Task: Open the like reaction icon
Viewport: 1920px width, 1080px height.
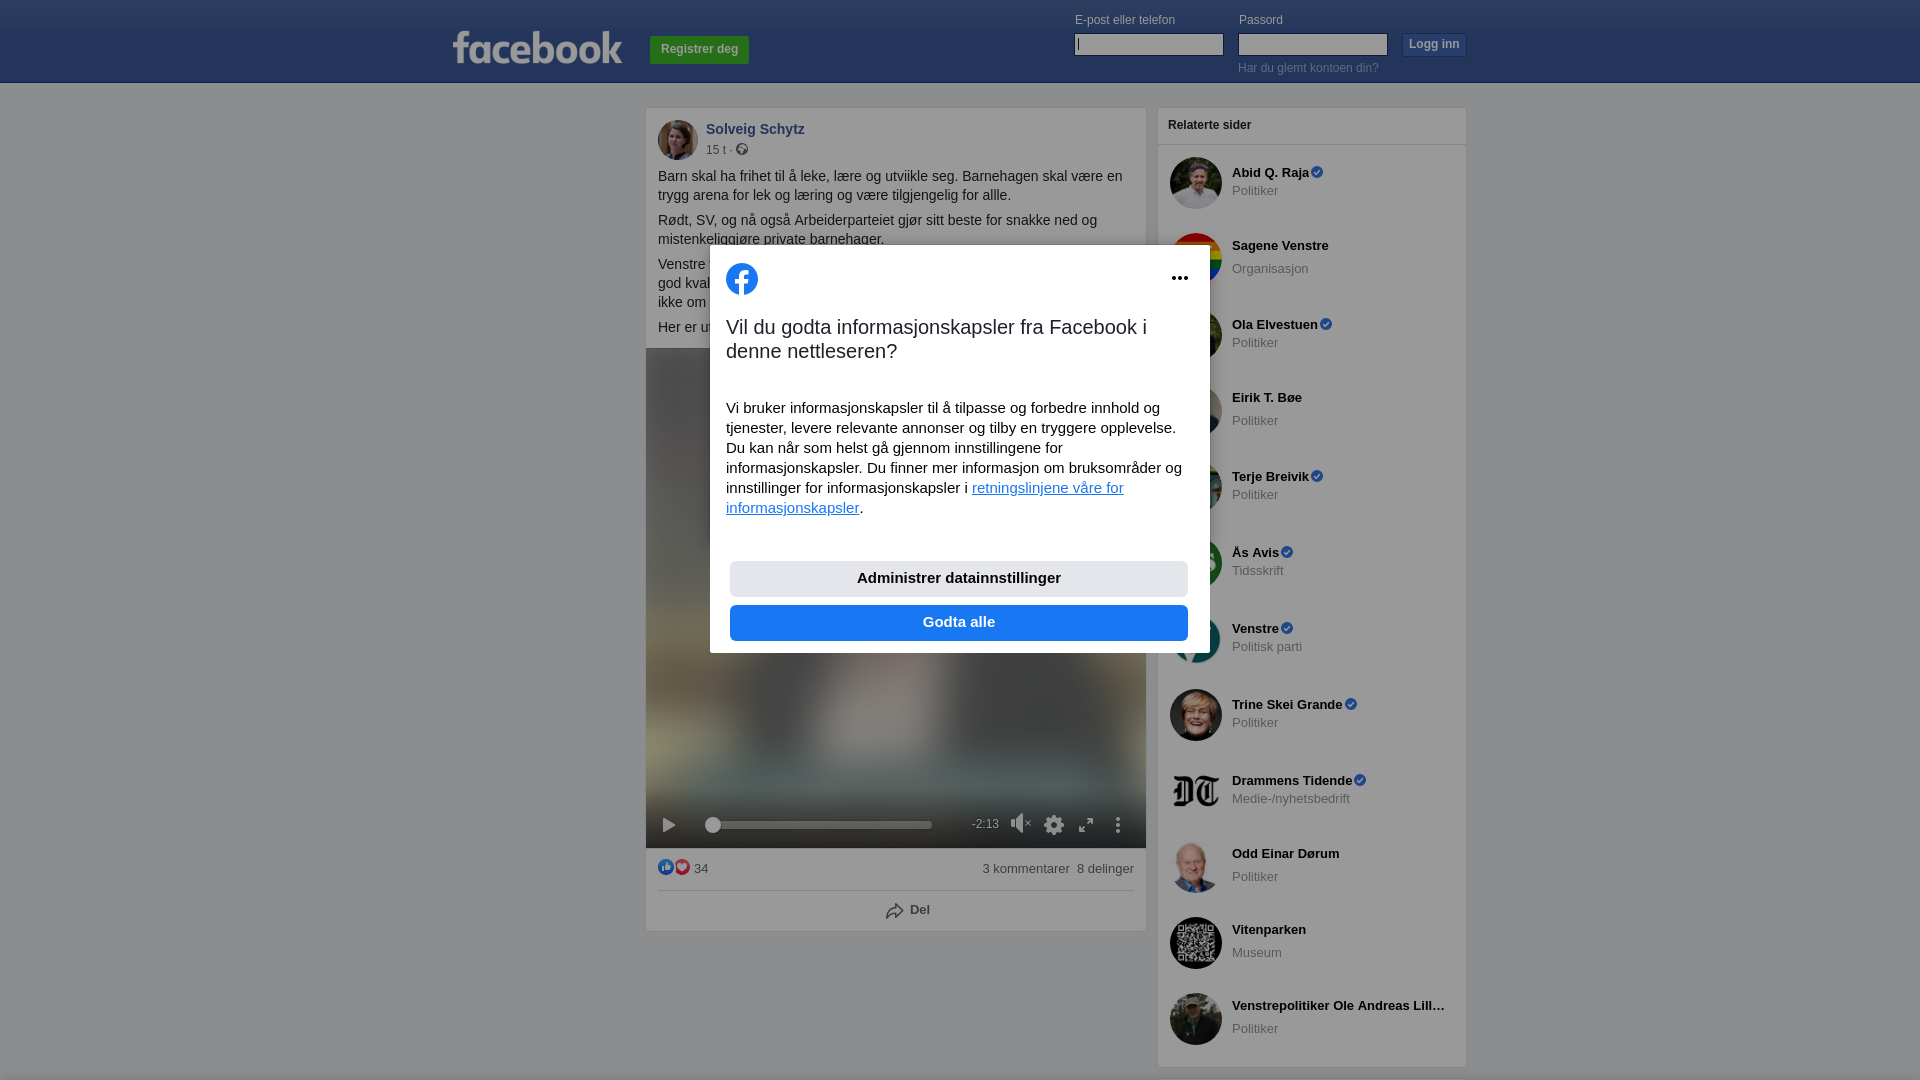Action: pos(666,867)
